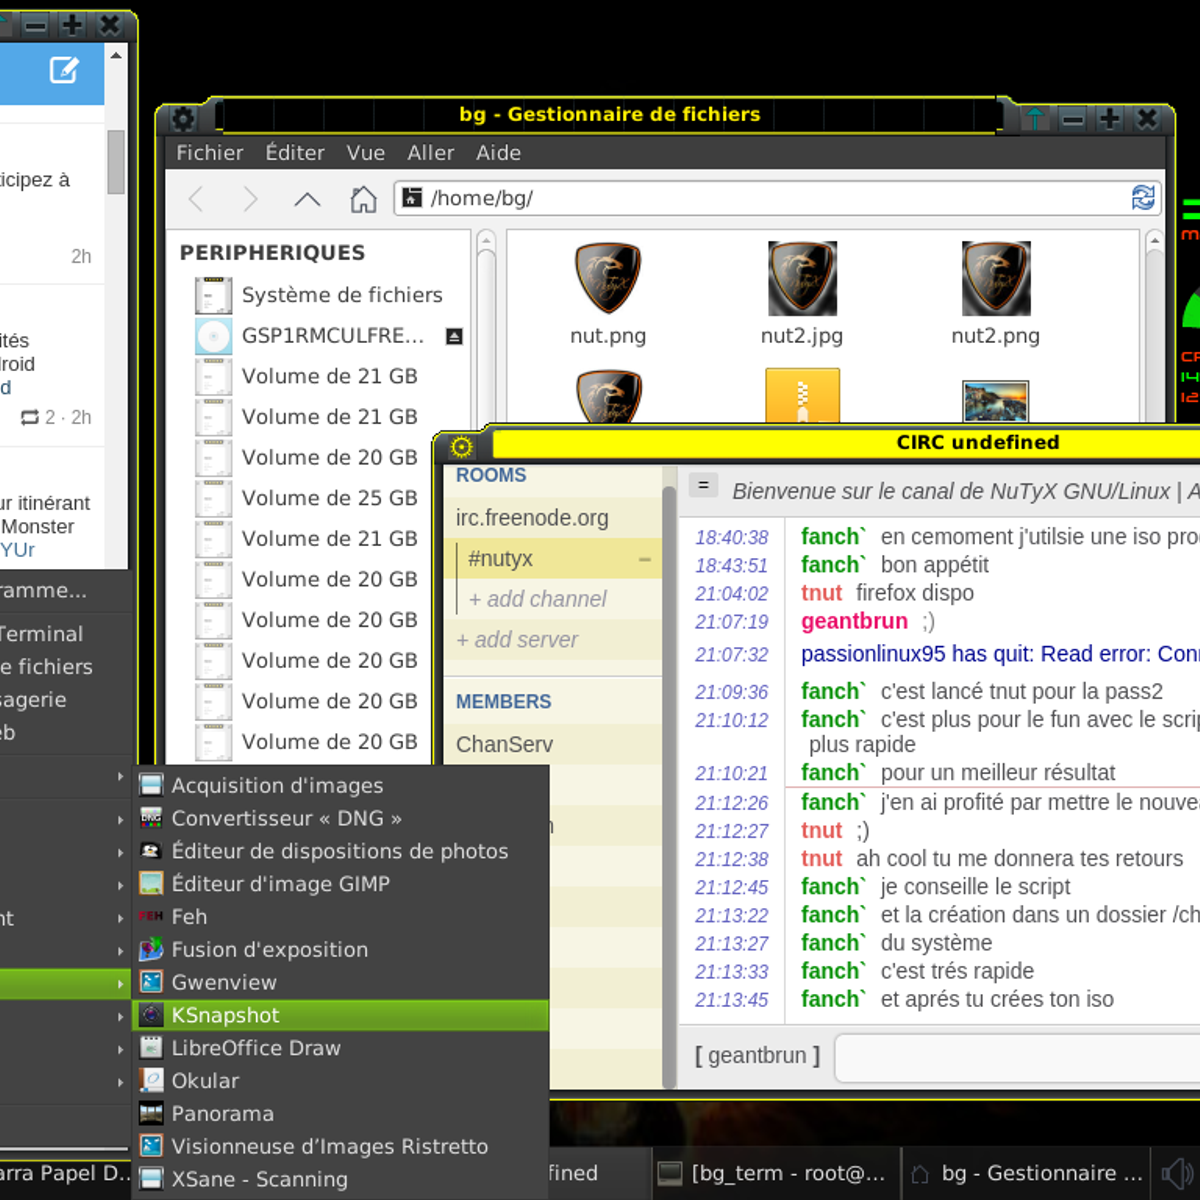
Task: Select Éditeur d'image GIMP menu entry
Action: coord(280,884)
